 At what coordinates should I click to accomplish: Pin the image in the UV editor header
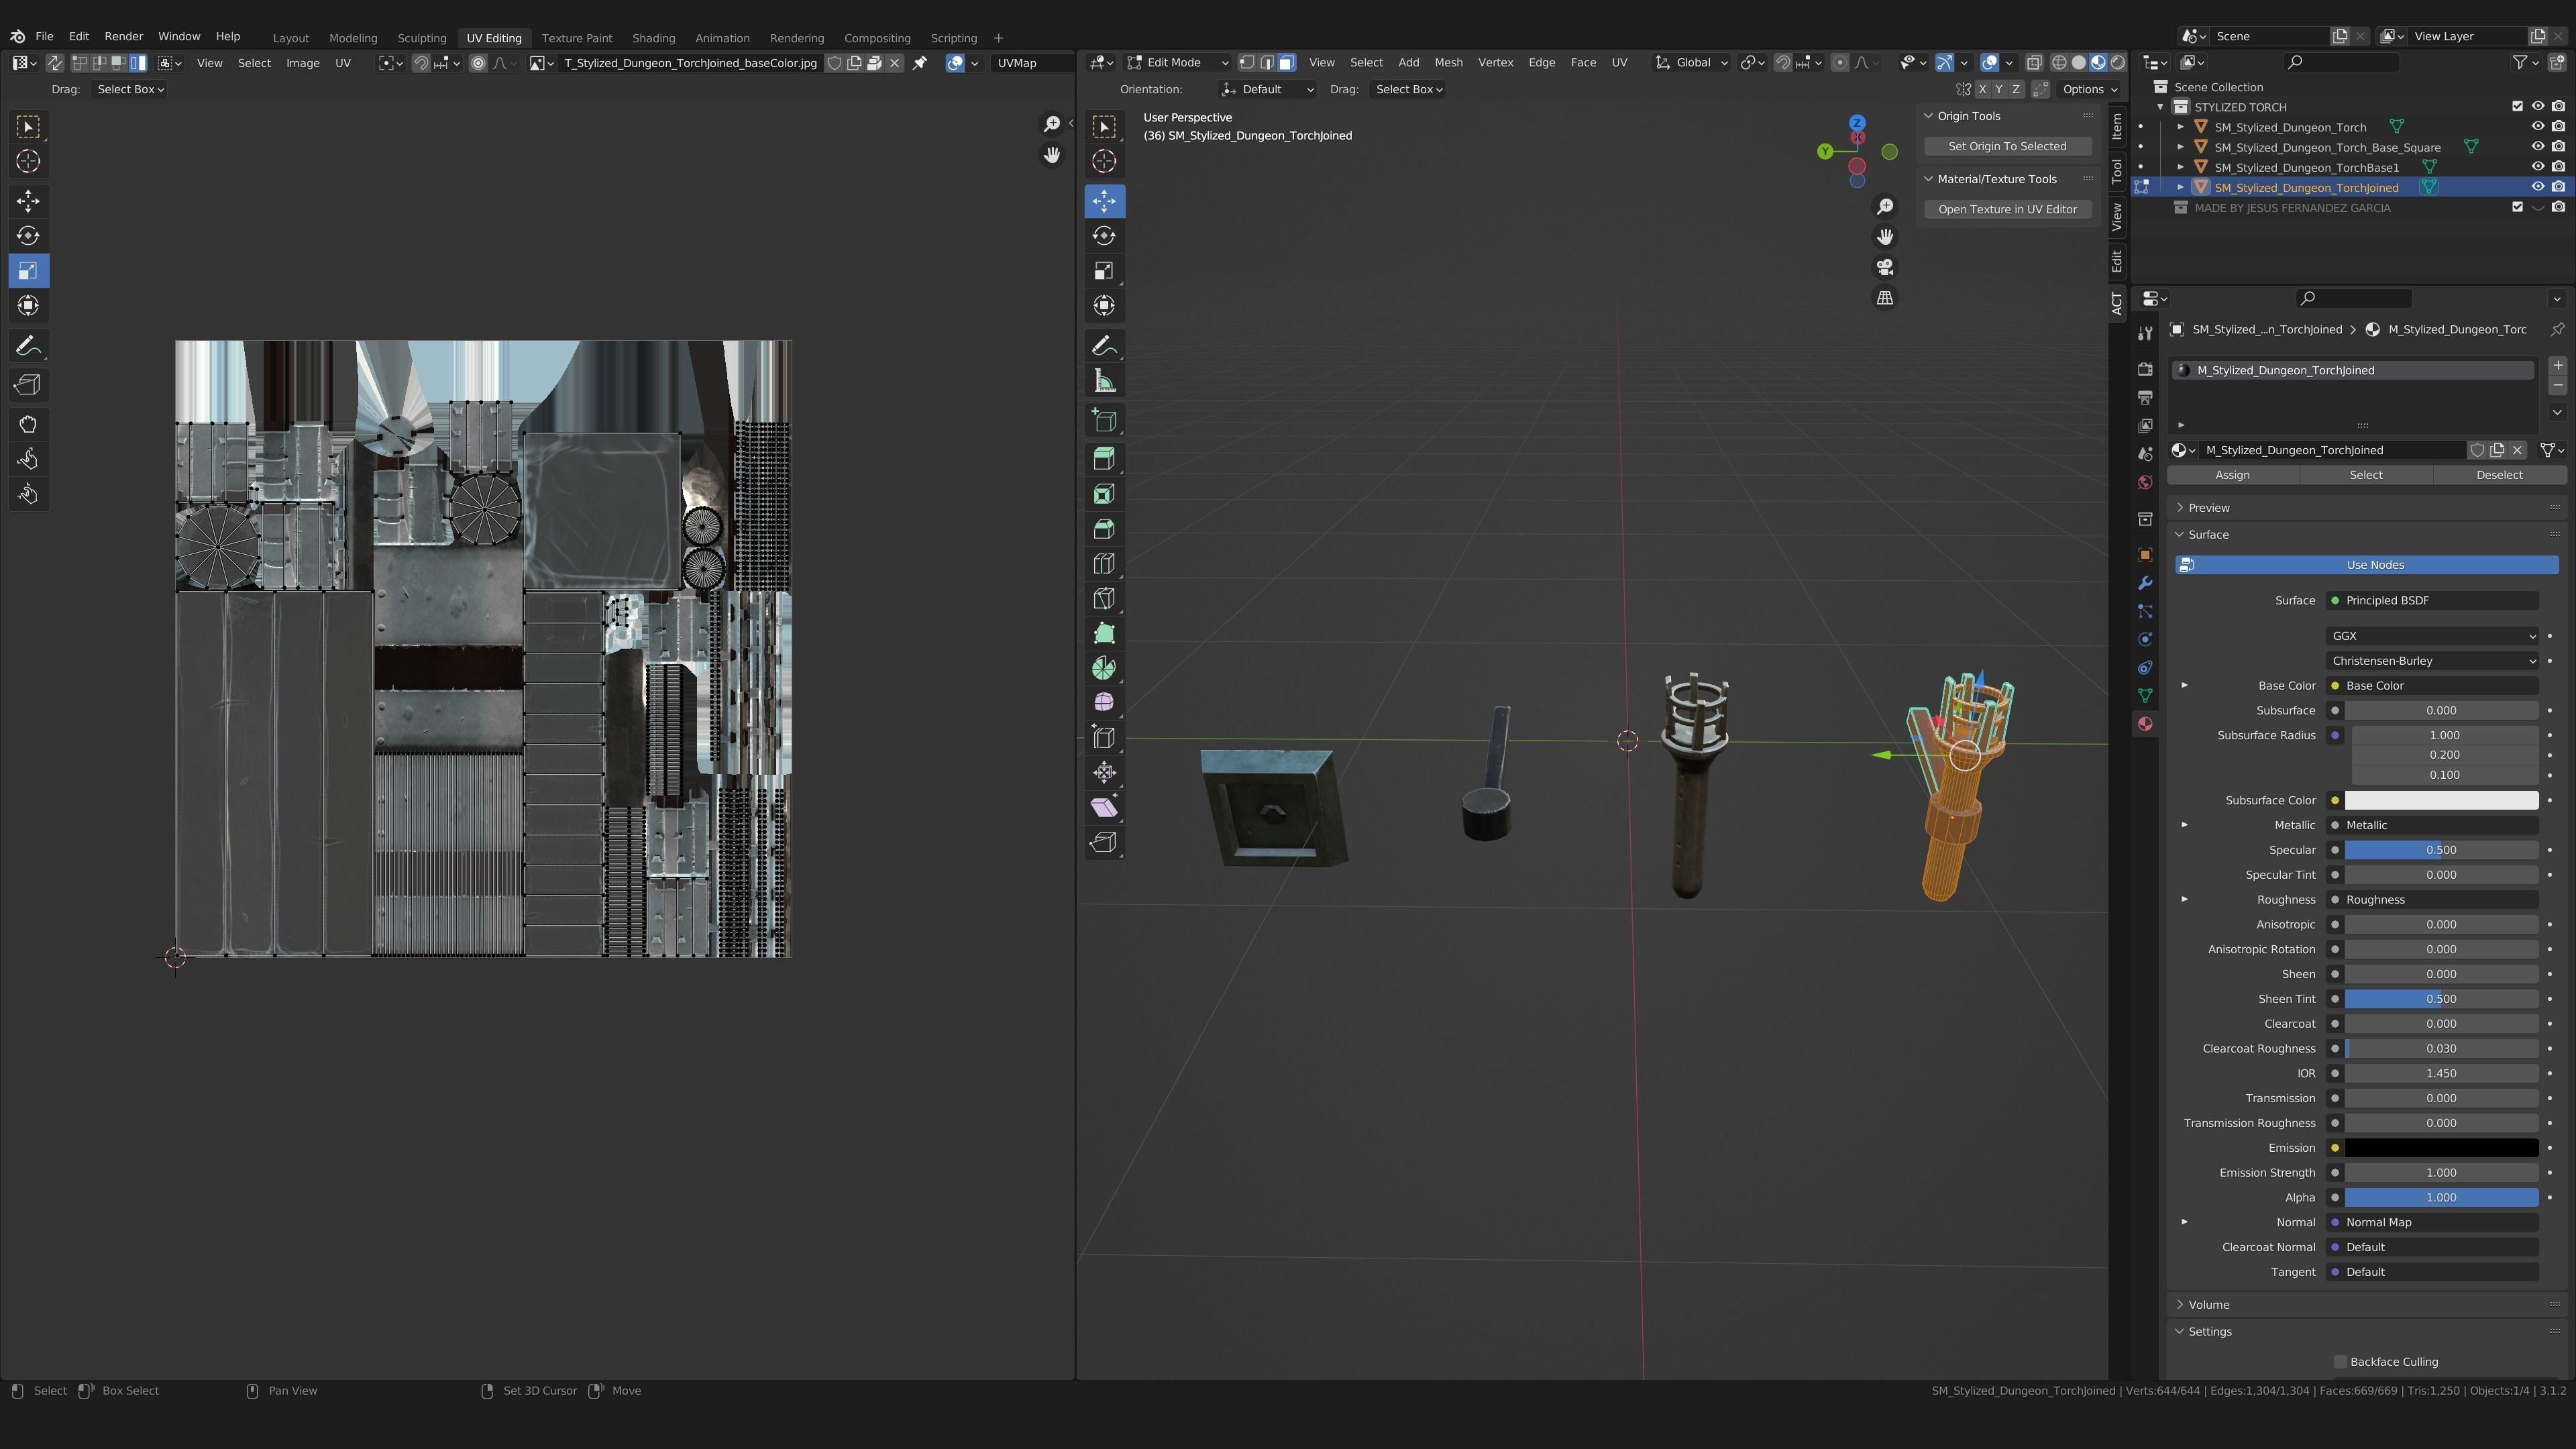[x=920, y=63]
